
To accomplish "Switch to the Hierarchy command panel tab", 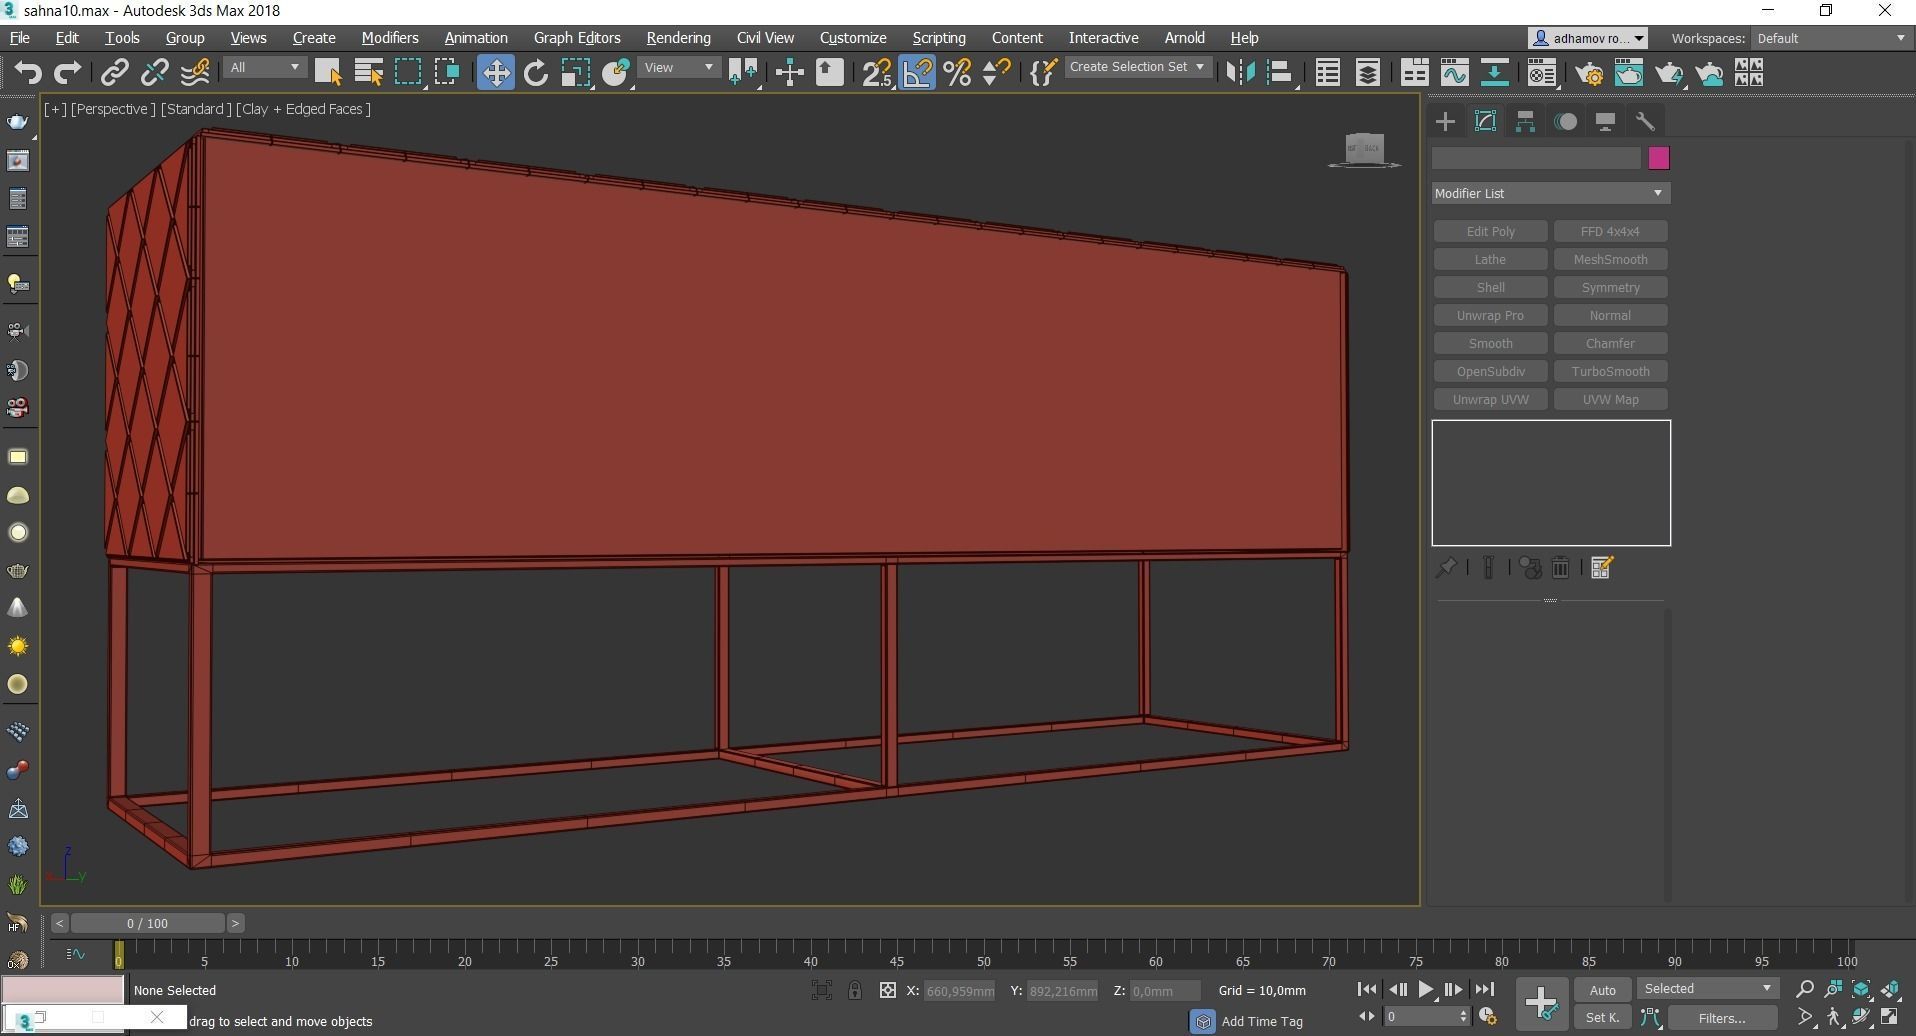I will (1525, 122).
